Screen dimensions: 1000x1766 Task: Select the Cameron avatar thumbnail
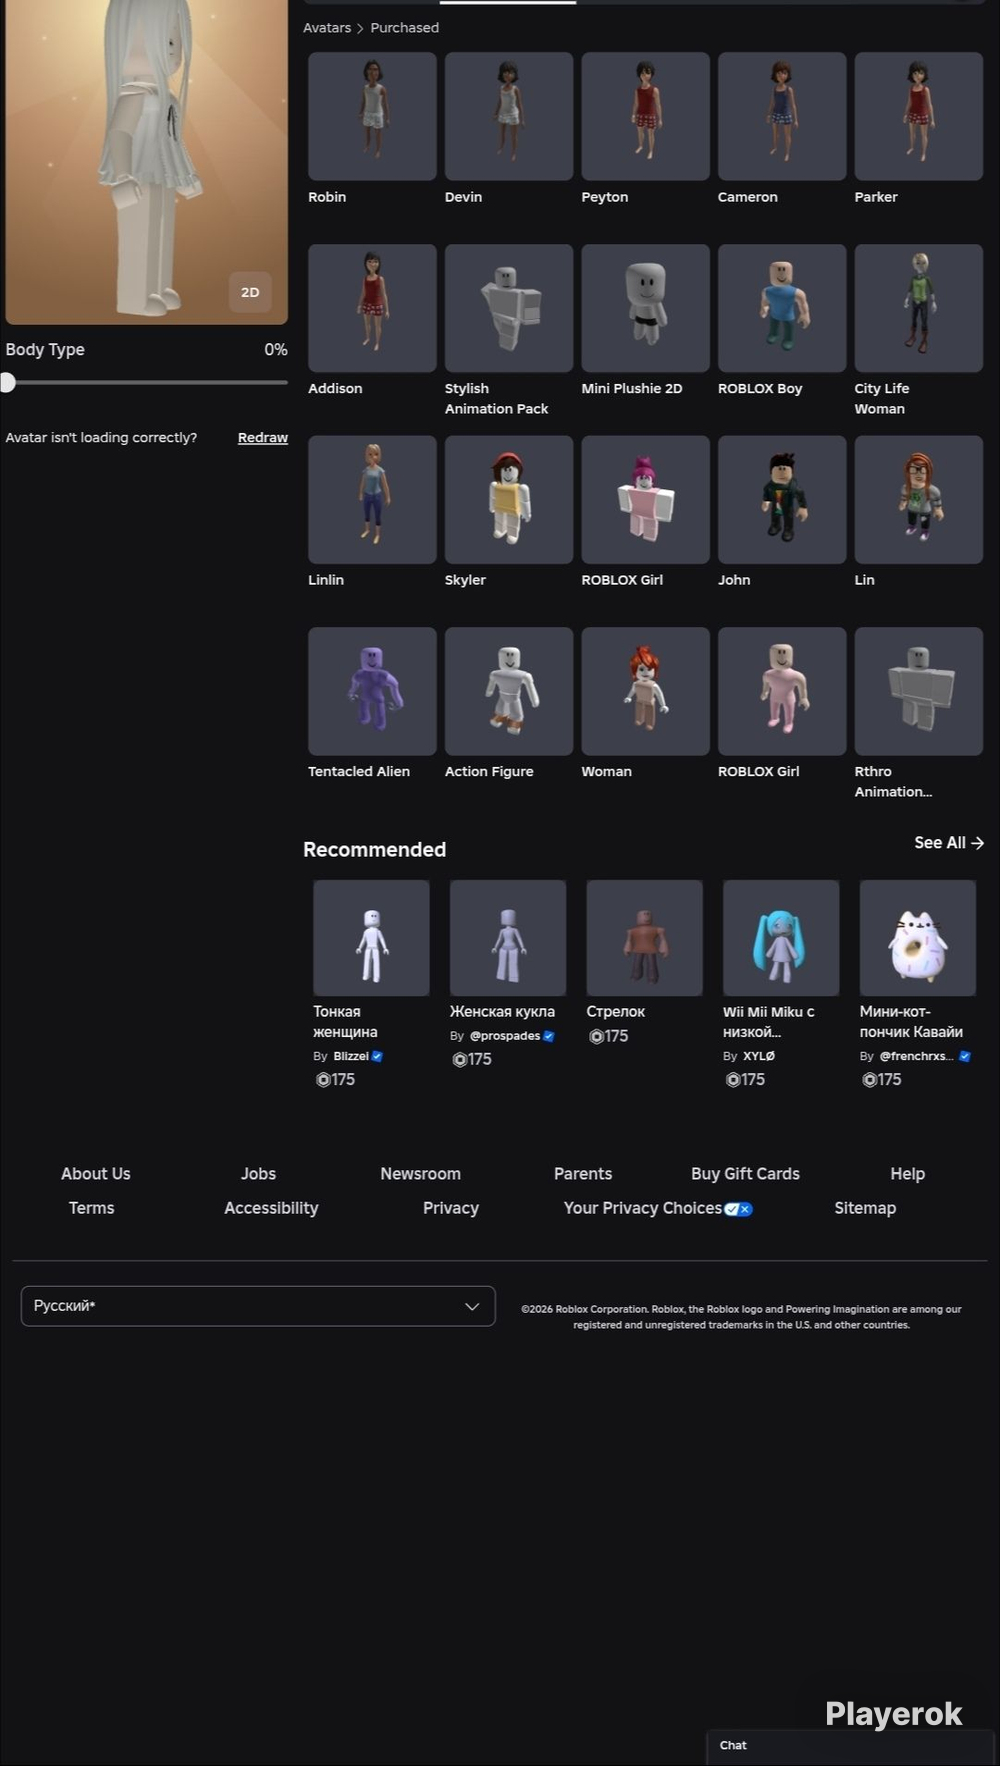coord(782,116)
